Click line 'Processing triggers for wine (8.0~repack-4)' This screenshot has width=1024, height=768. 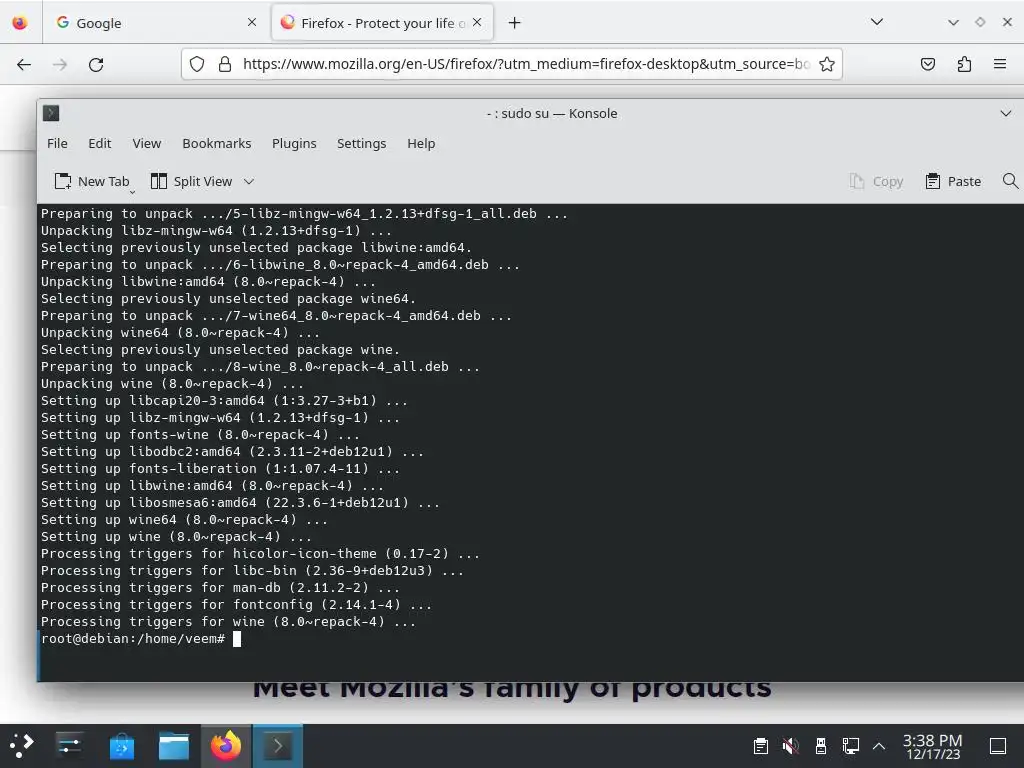pyautogui.click(x=228, y=622)
